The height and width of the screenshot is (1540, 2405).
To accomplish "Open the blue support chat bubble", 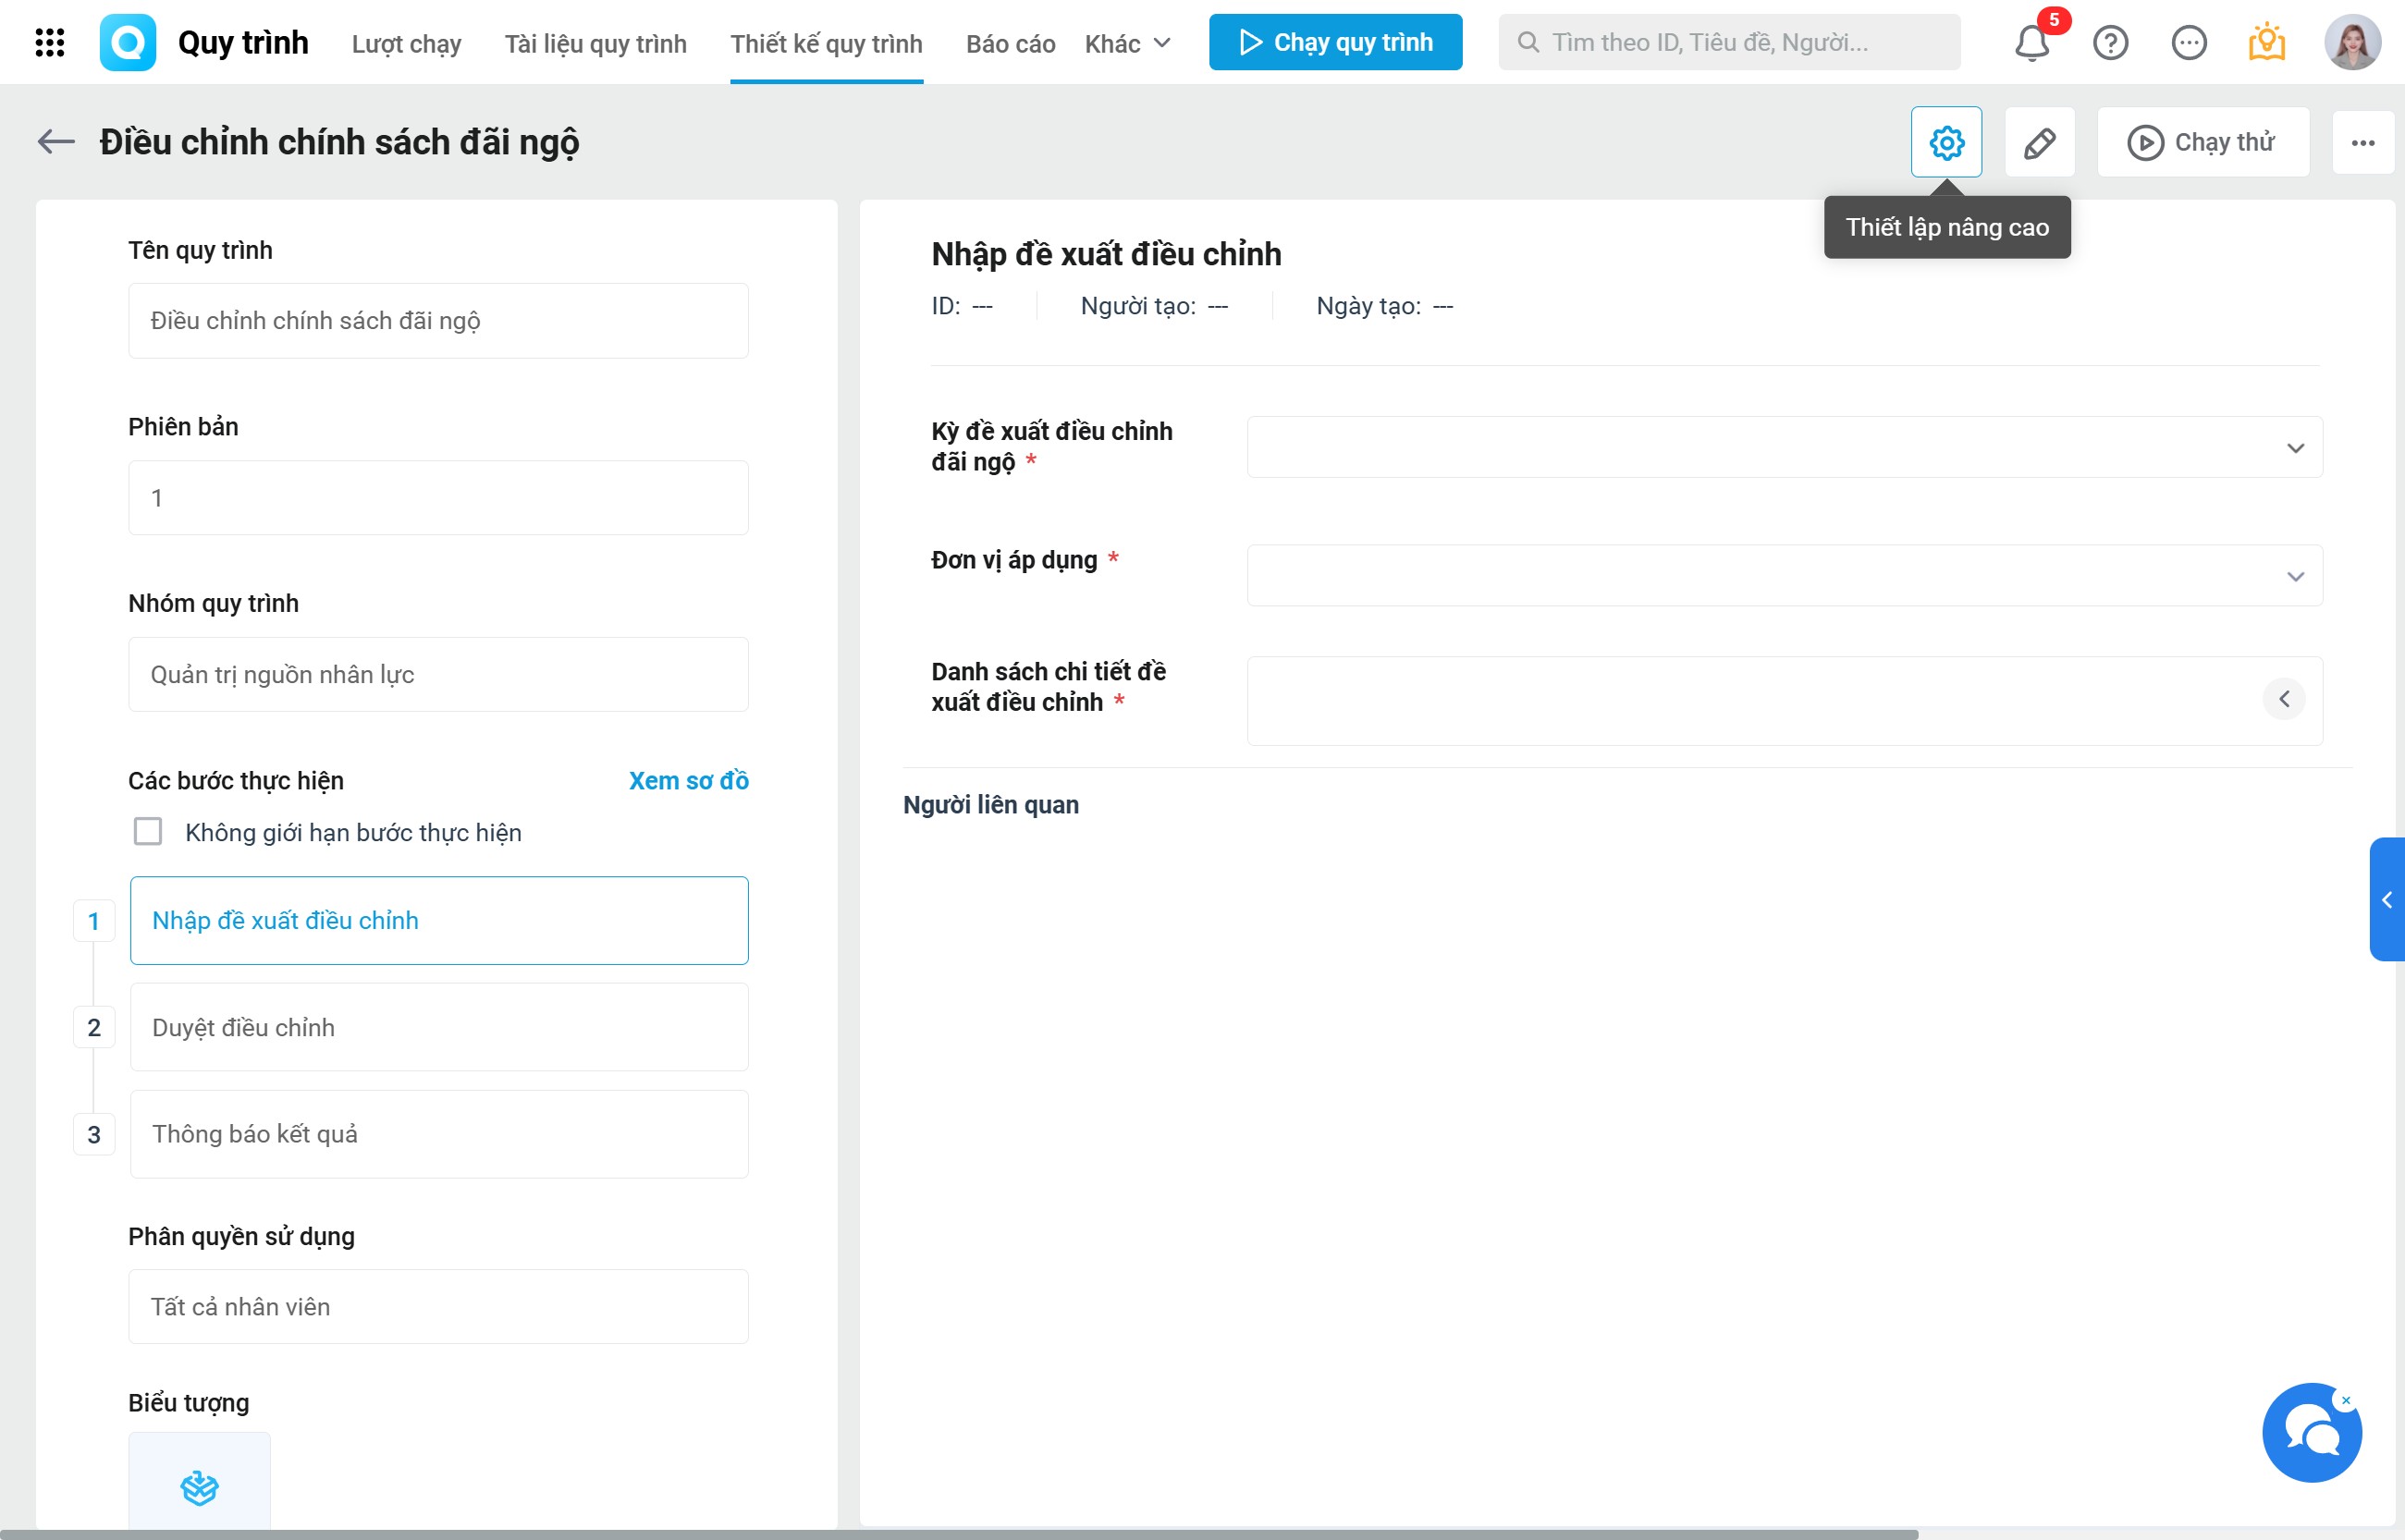I will (2312, 1433).
